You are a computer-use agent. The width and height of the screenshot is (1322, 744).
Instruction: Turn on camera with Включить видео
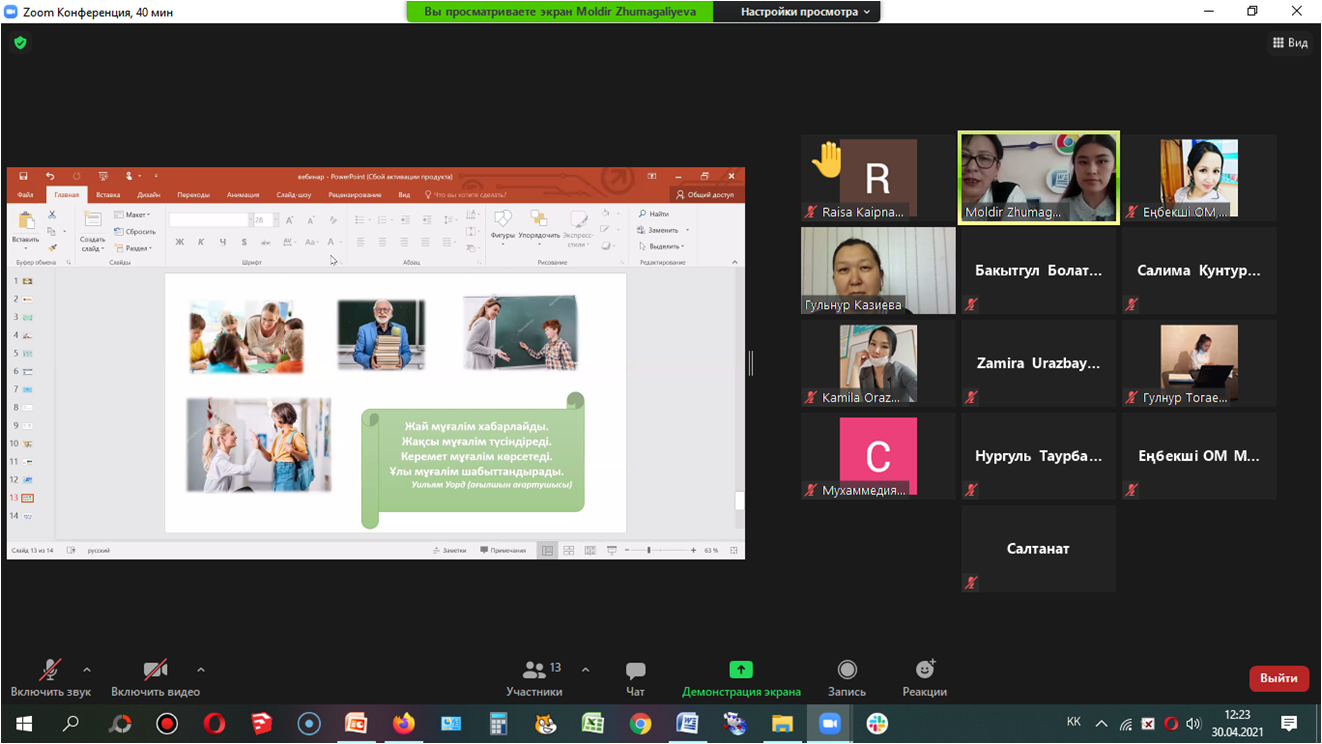[155, 677]
